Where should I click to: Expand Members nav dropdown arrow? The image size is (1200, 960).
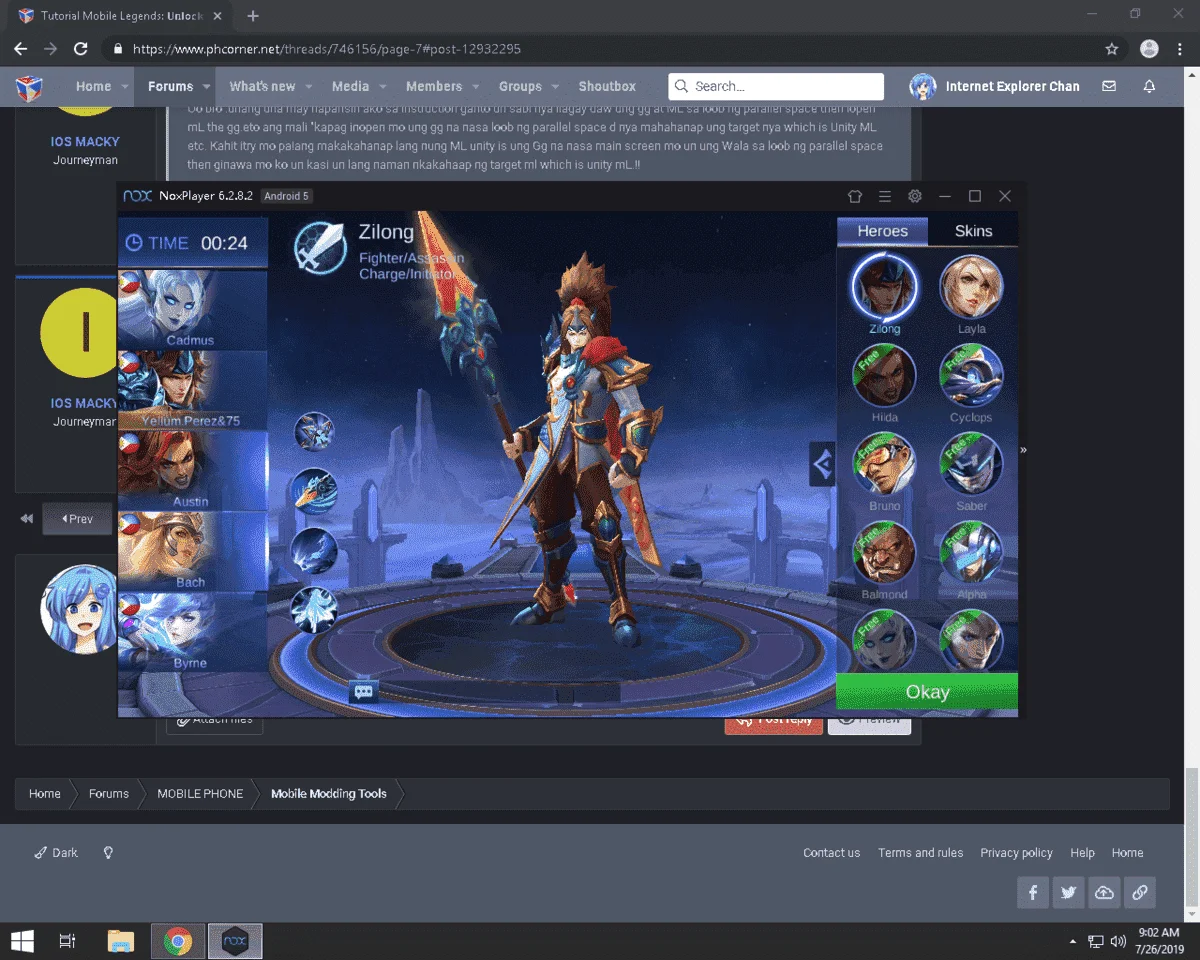pos(476,87)
